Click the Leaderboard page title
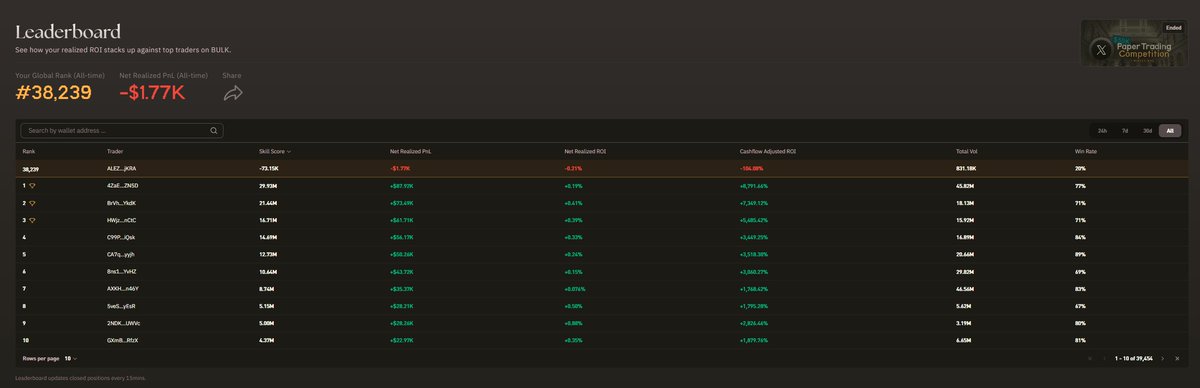This screenshot has width=1200, height=388. tap(68, 32)
